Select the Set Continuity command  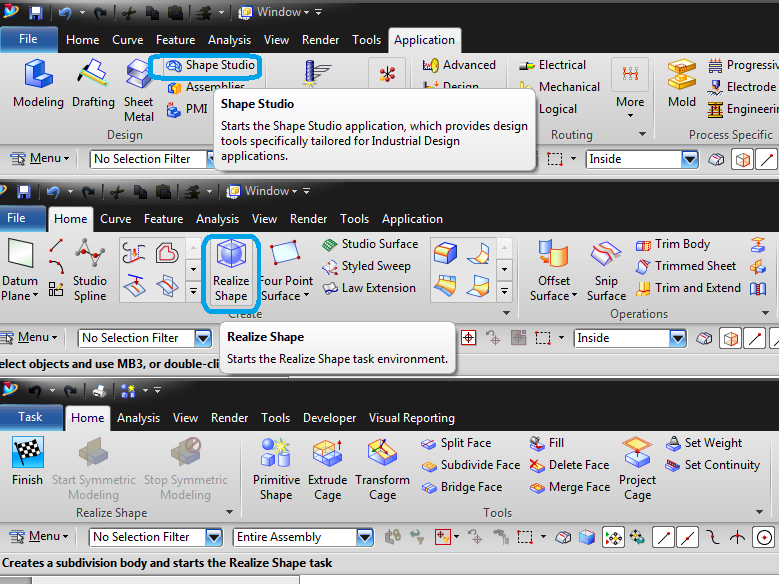tap(713, 465)
